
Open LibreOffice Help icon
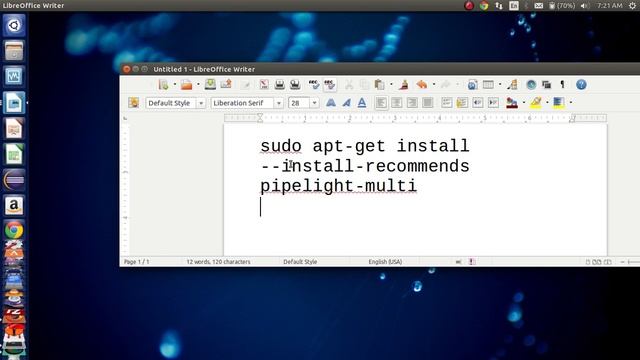pyautogui.click(x=581, y=84)
